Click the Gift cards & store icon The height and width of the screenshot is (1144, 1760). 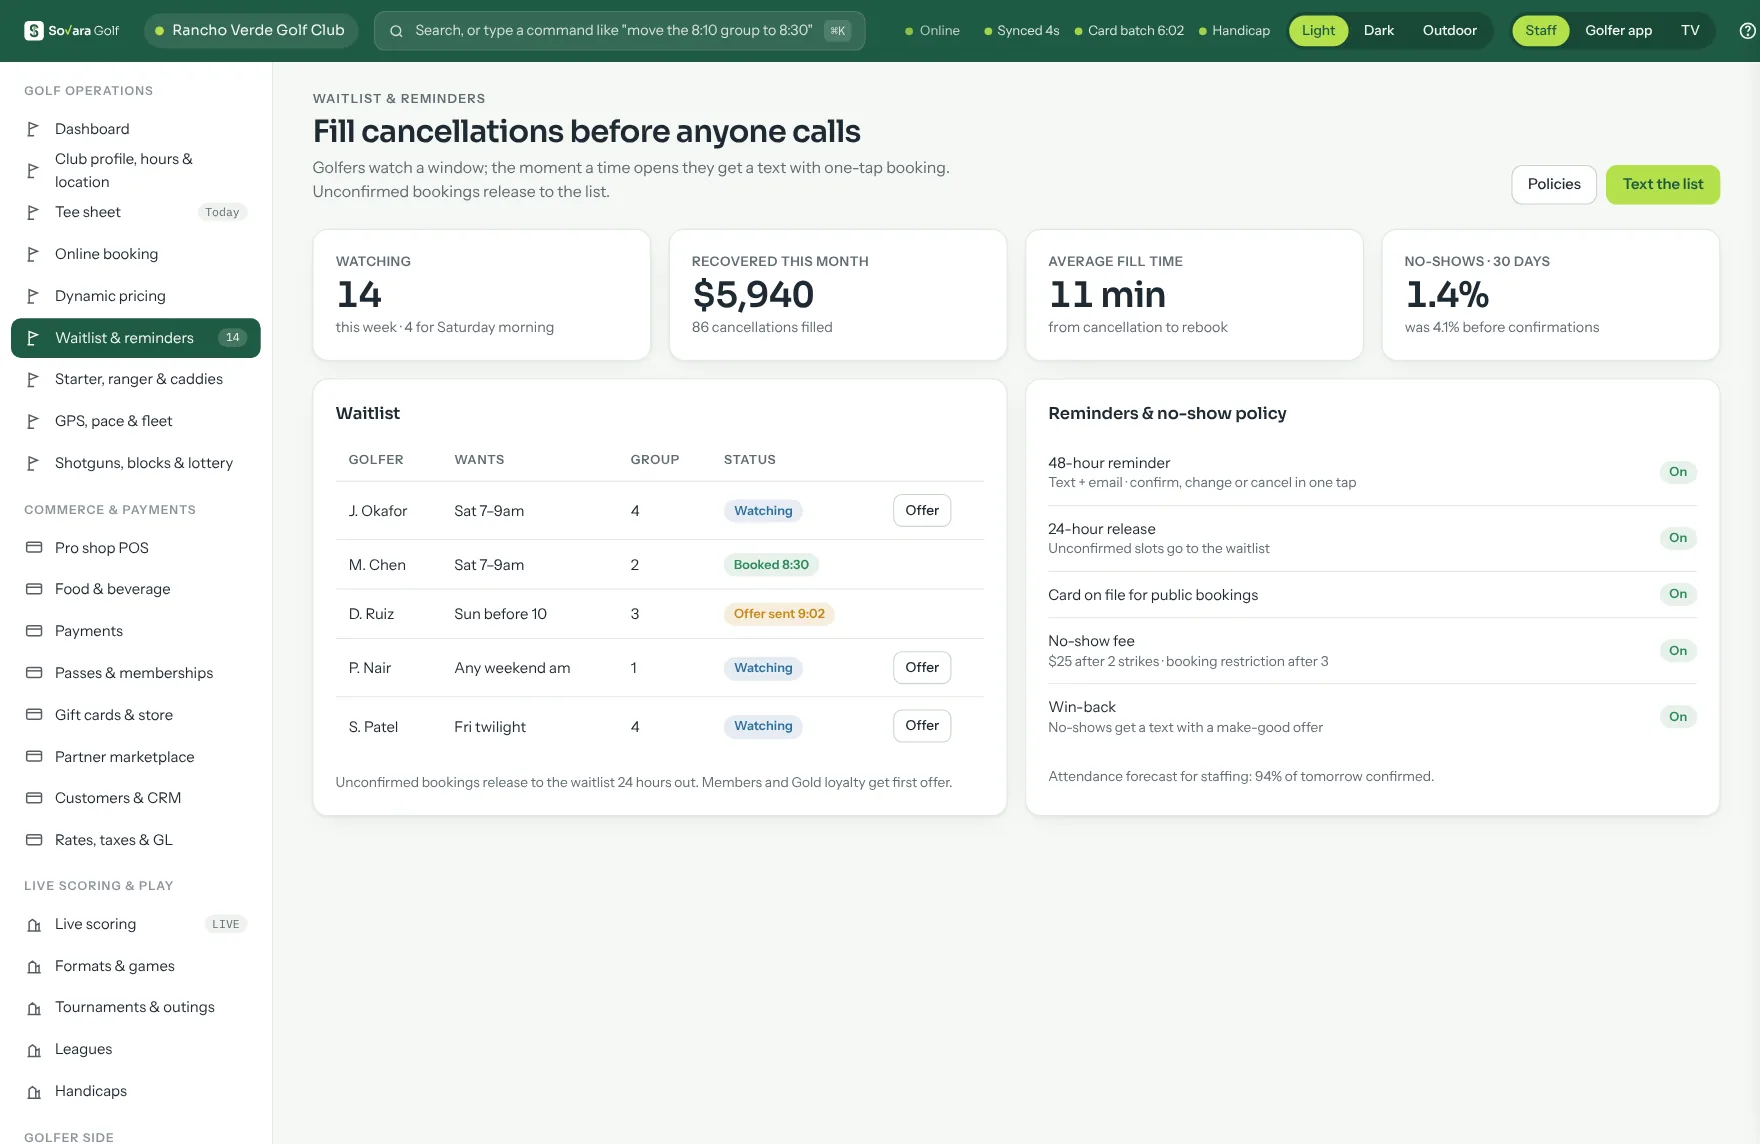pos(34,715)
